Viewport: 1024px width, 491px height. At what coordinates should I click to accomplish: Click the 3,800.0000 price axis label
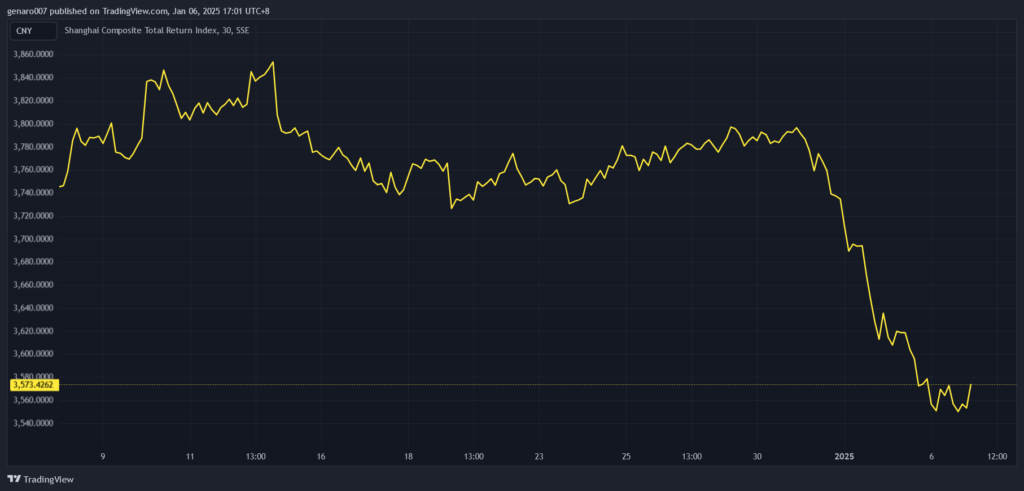(36, 123)
